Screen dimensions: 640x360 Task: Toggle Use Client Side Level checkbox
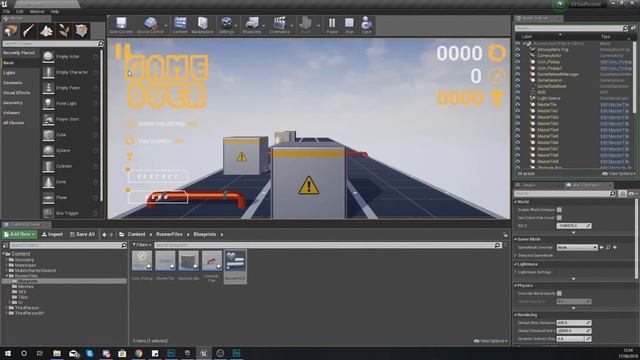[x=559, y=218]
